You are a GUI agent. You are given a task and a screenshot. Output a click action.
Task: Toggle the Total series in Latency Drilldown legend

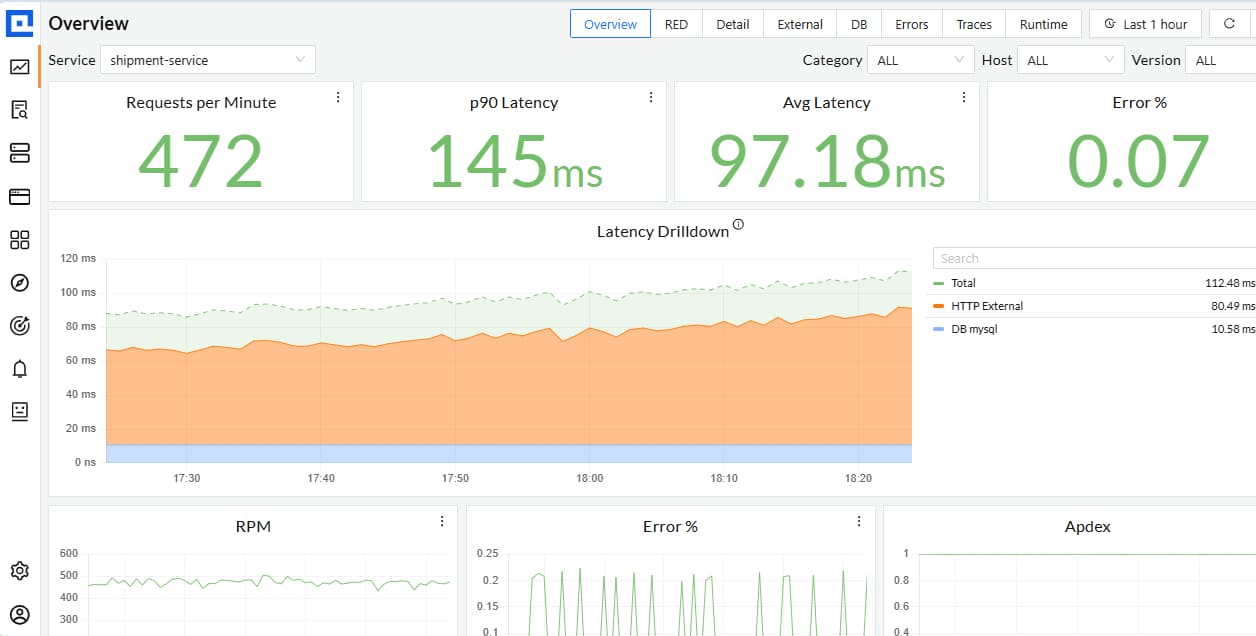click(965, 283)
